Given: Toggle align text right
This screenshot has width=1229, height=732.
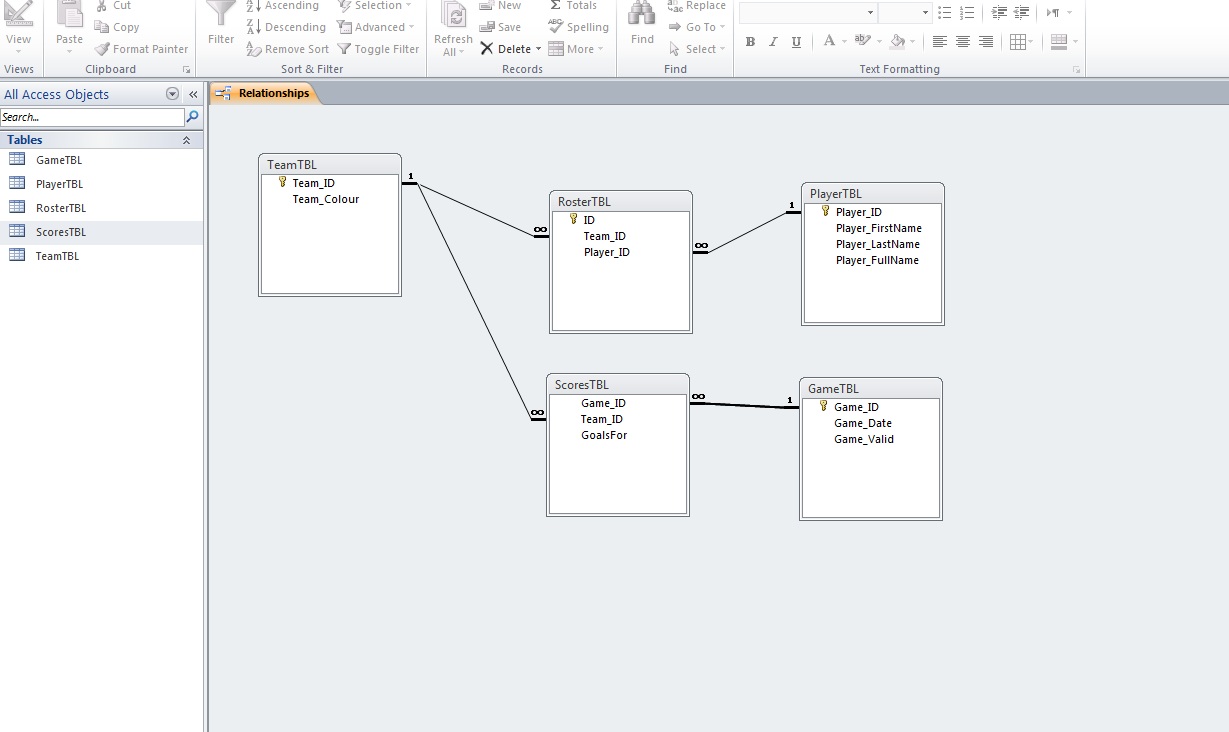Looking at the screenshot, I should pyautogui.click(x=986, y=42).
